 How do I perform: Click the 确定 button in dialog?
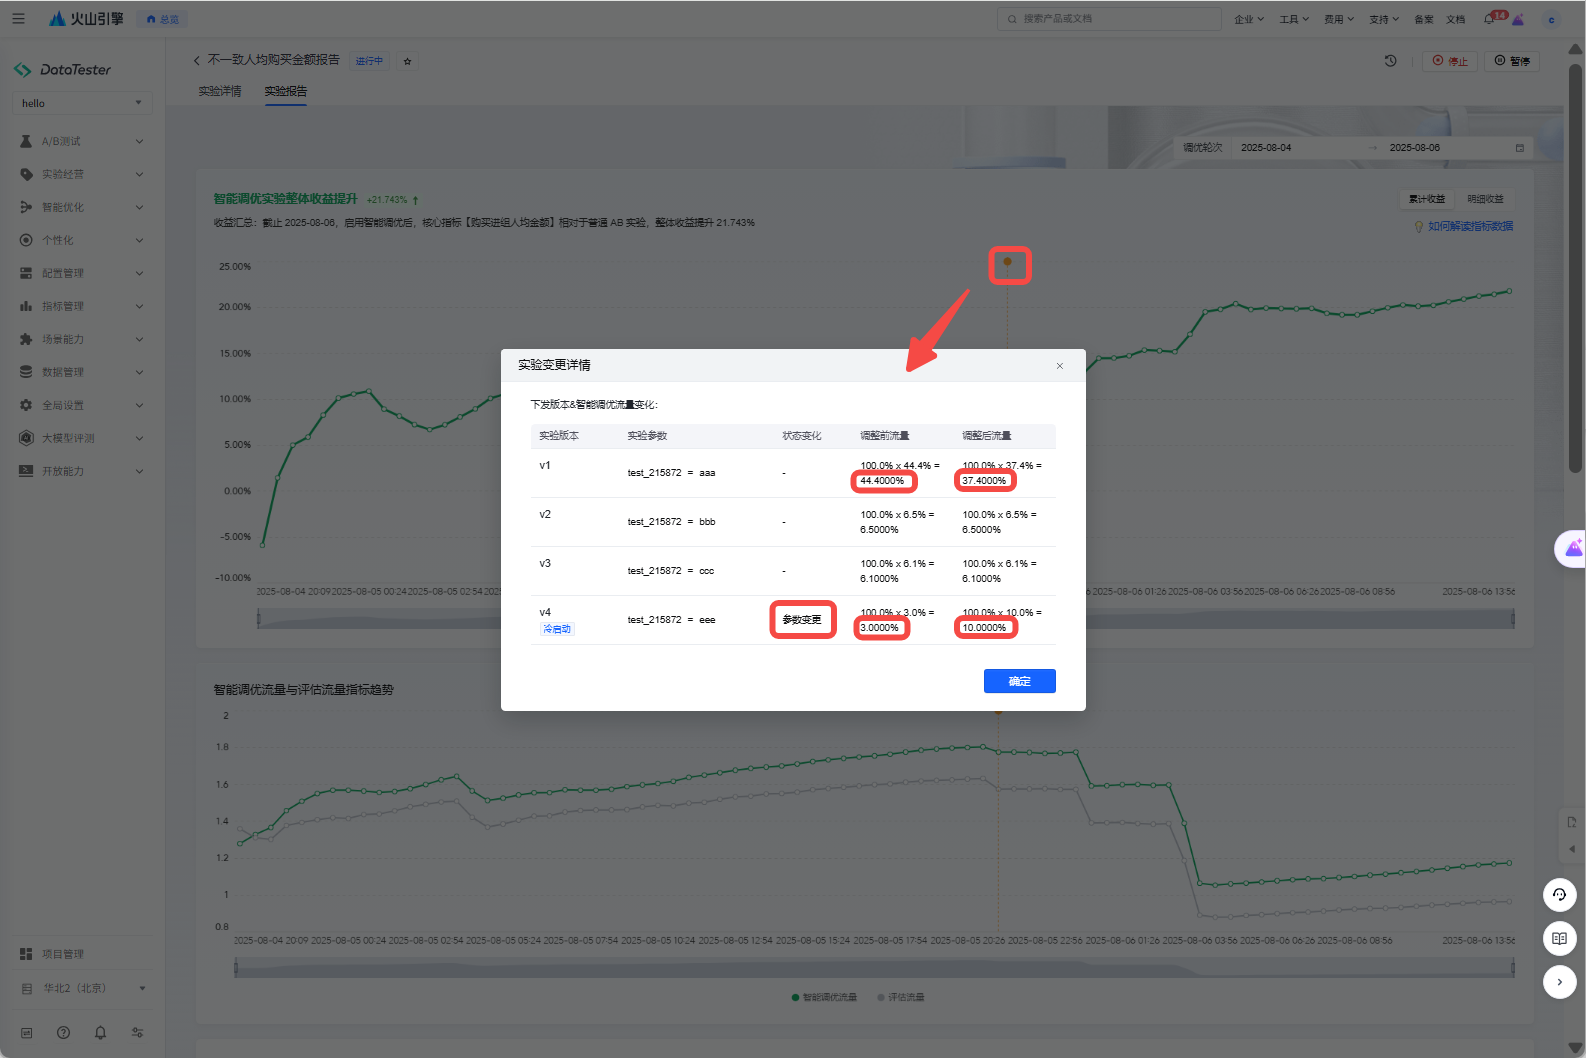coord(1019,681)
